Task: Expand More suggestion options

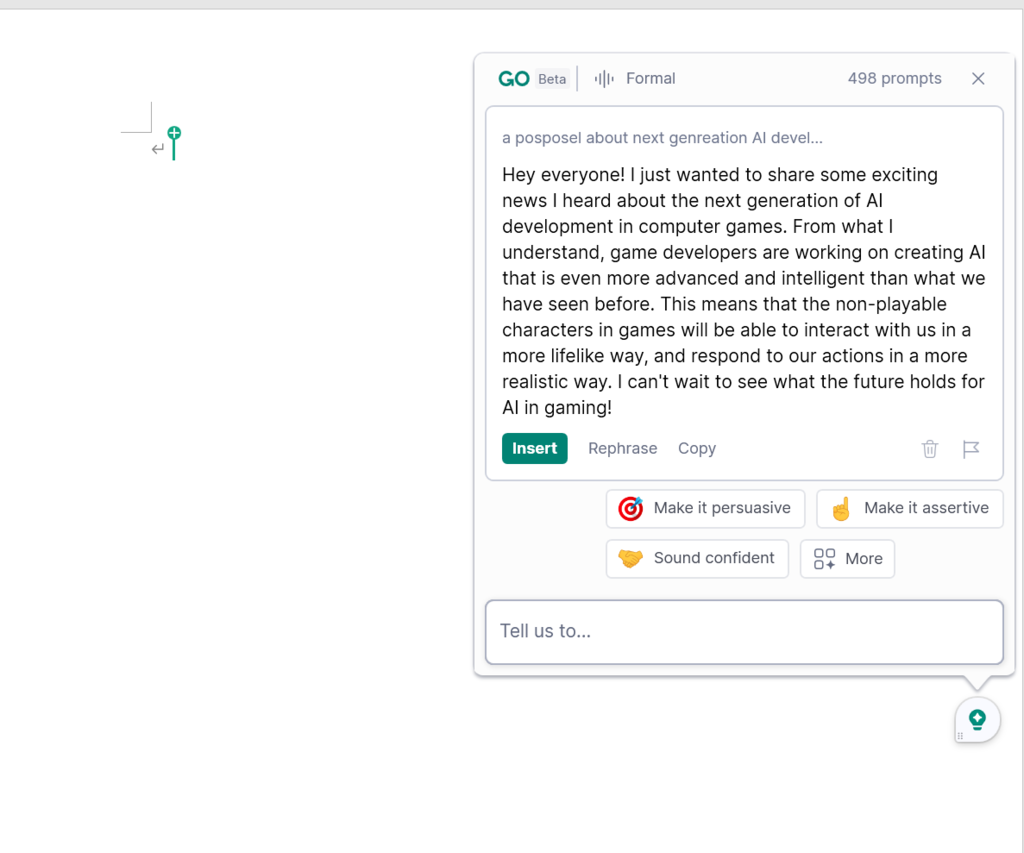Action: 847,558
